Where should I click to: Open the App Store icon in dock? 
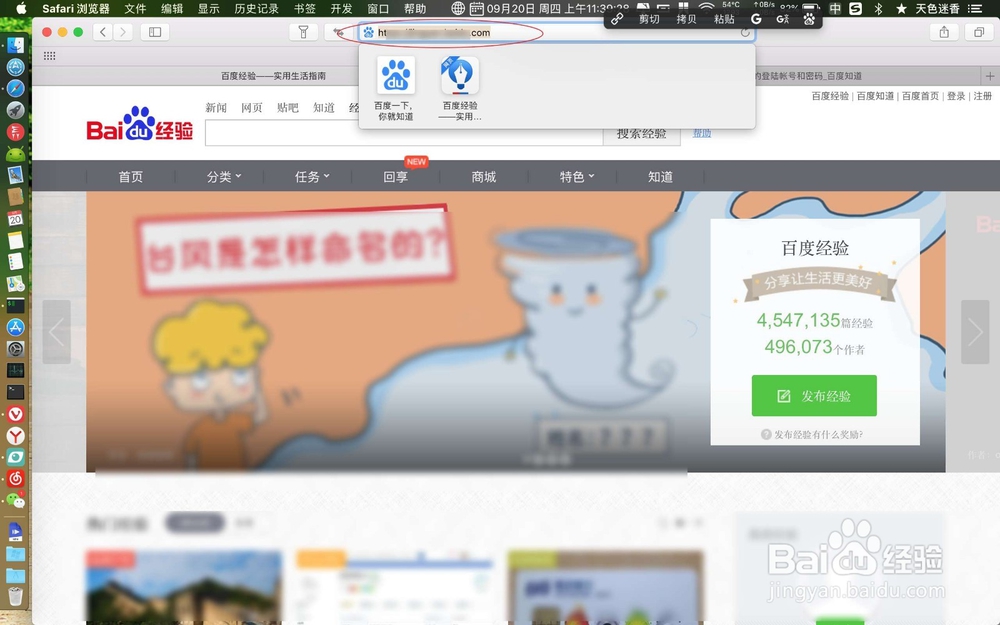coord(15,327)
